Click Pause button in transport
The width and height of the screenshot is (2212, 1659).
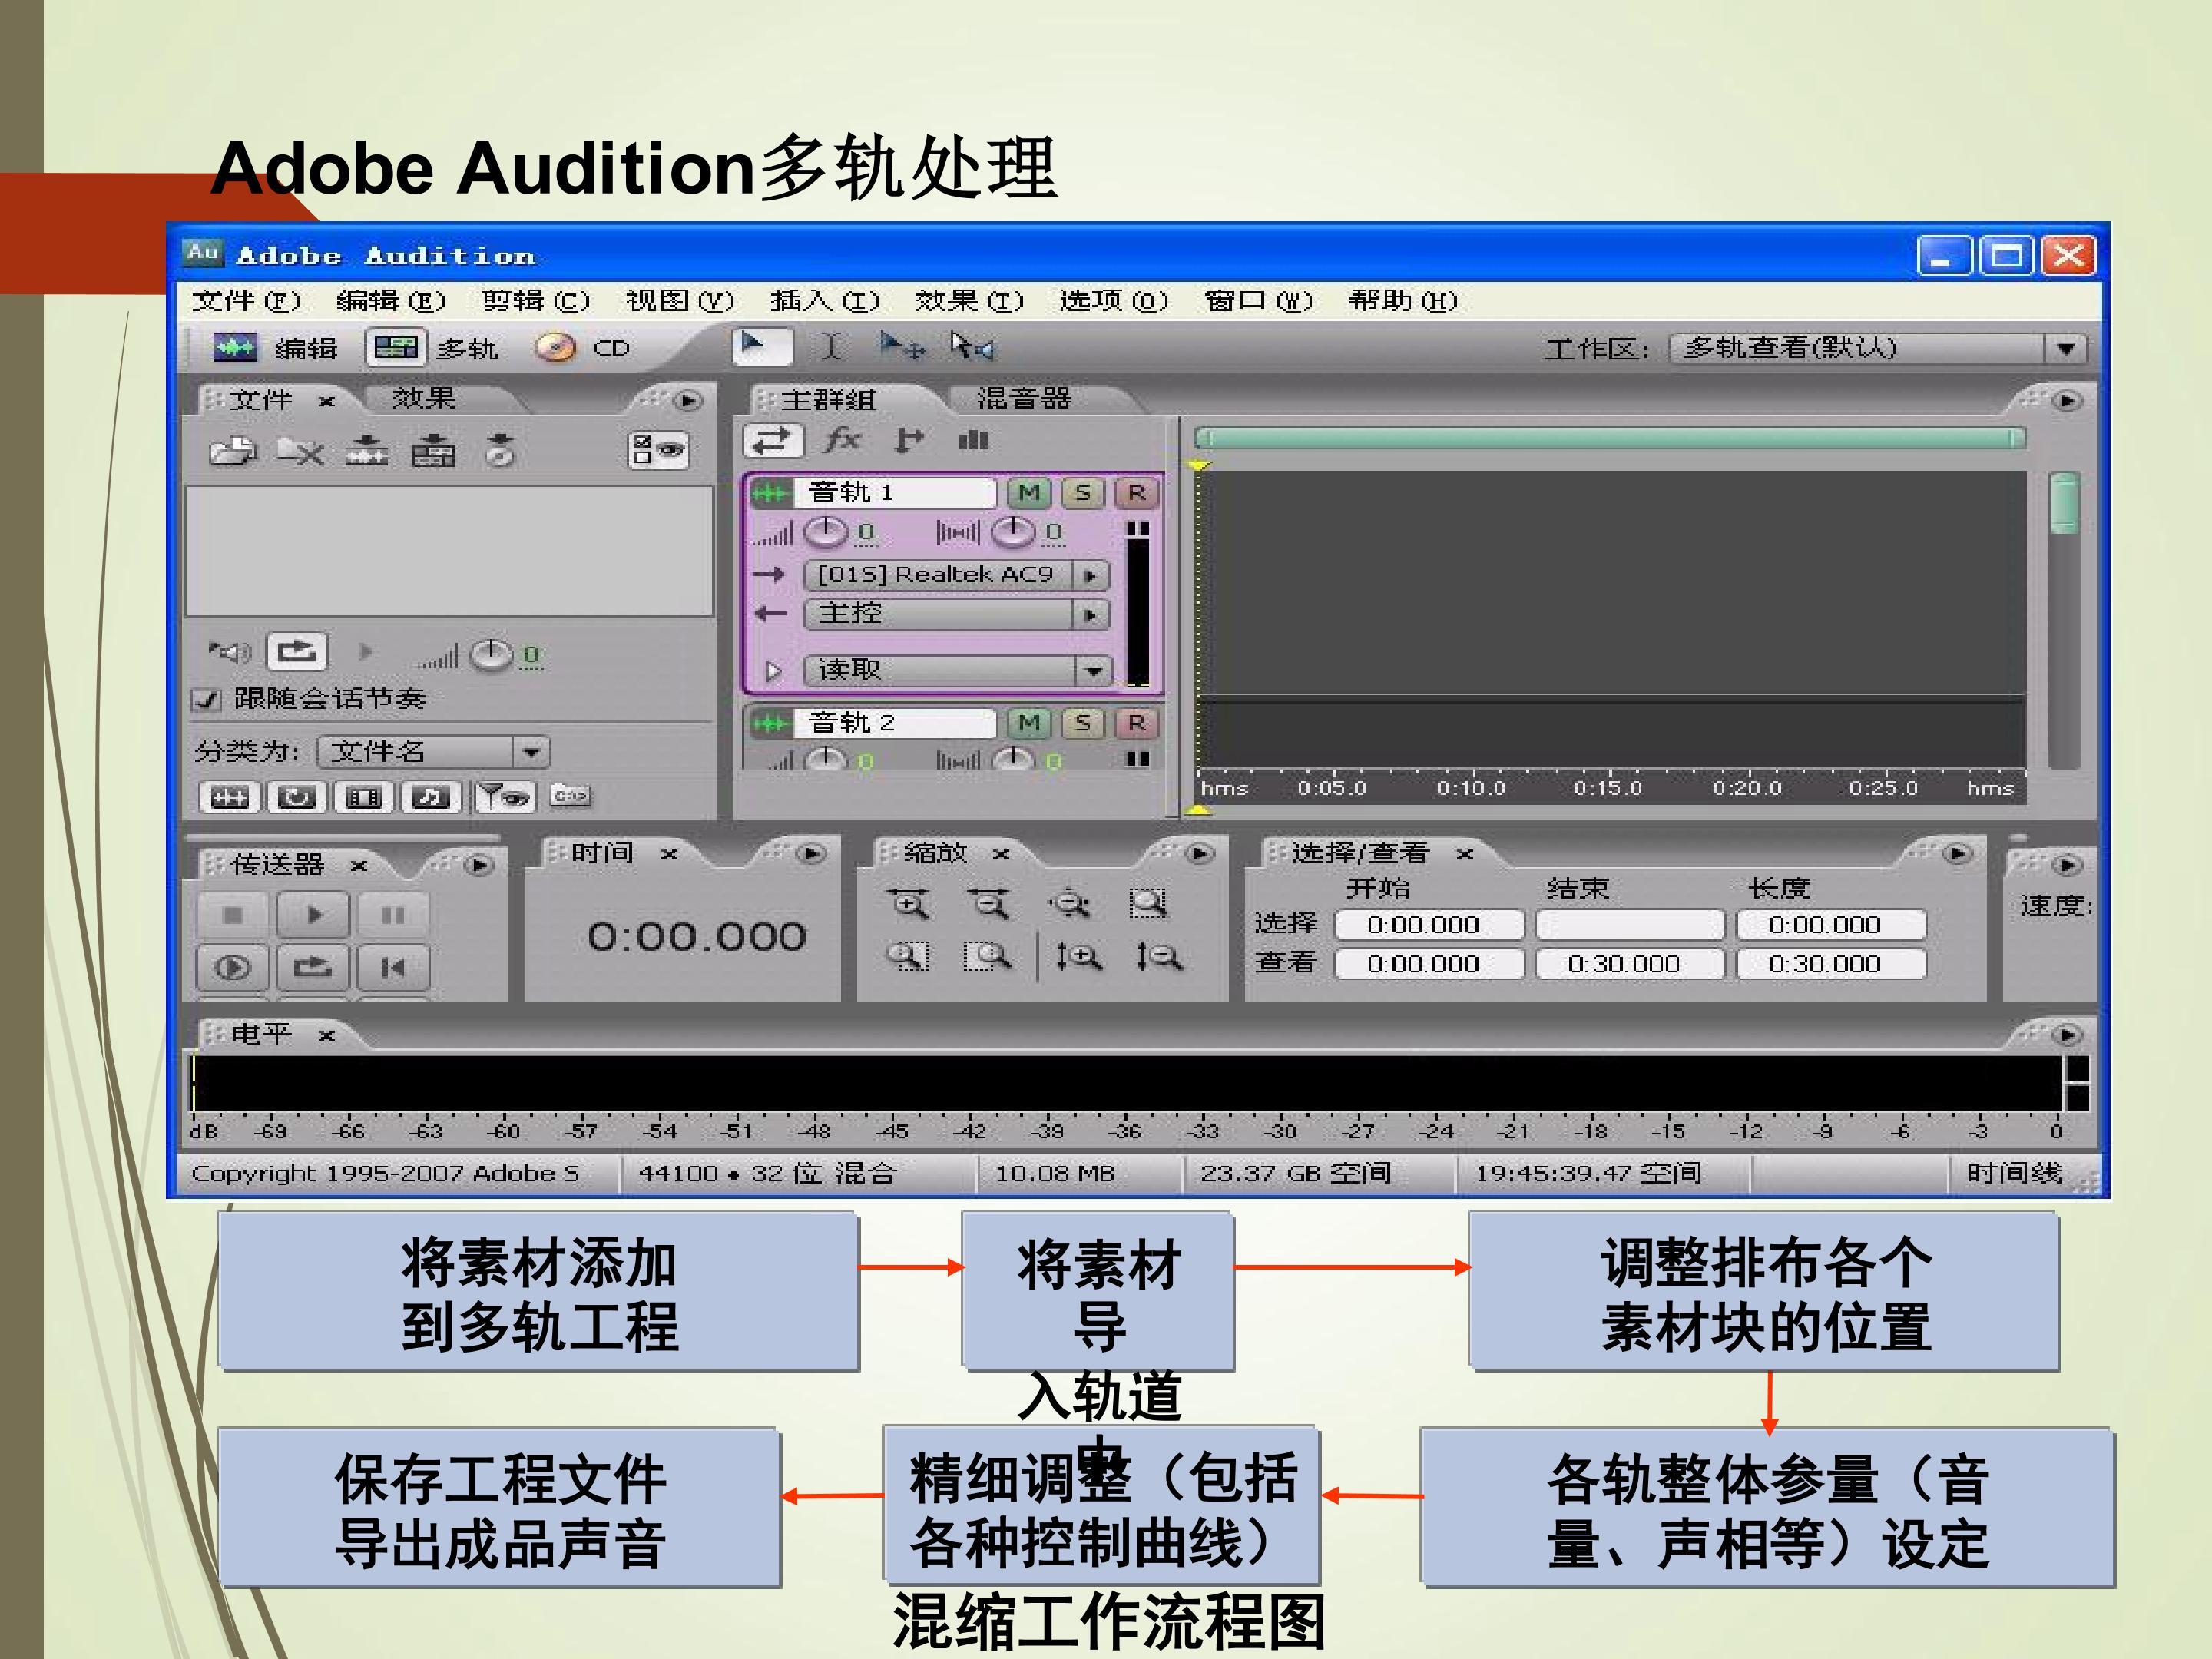393,914
